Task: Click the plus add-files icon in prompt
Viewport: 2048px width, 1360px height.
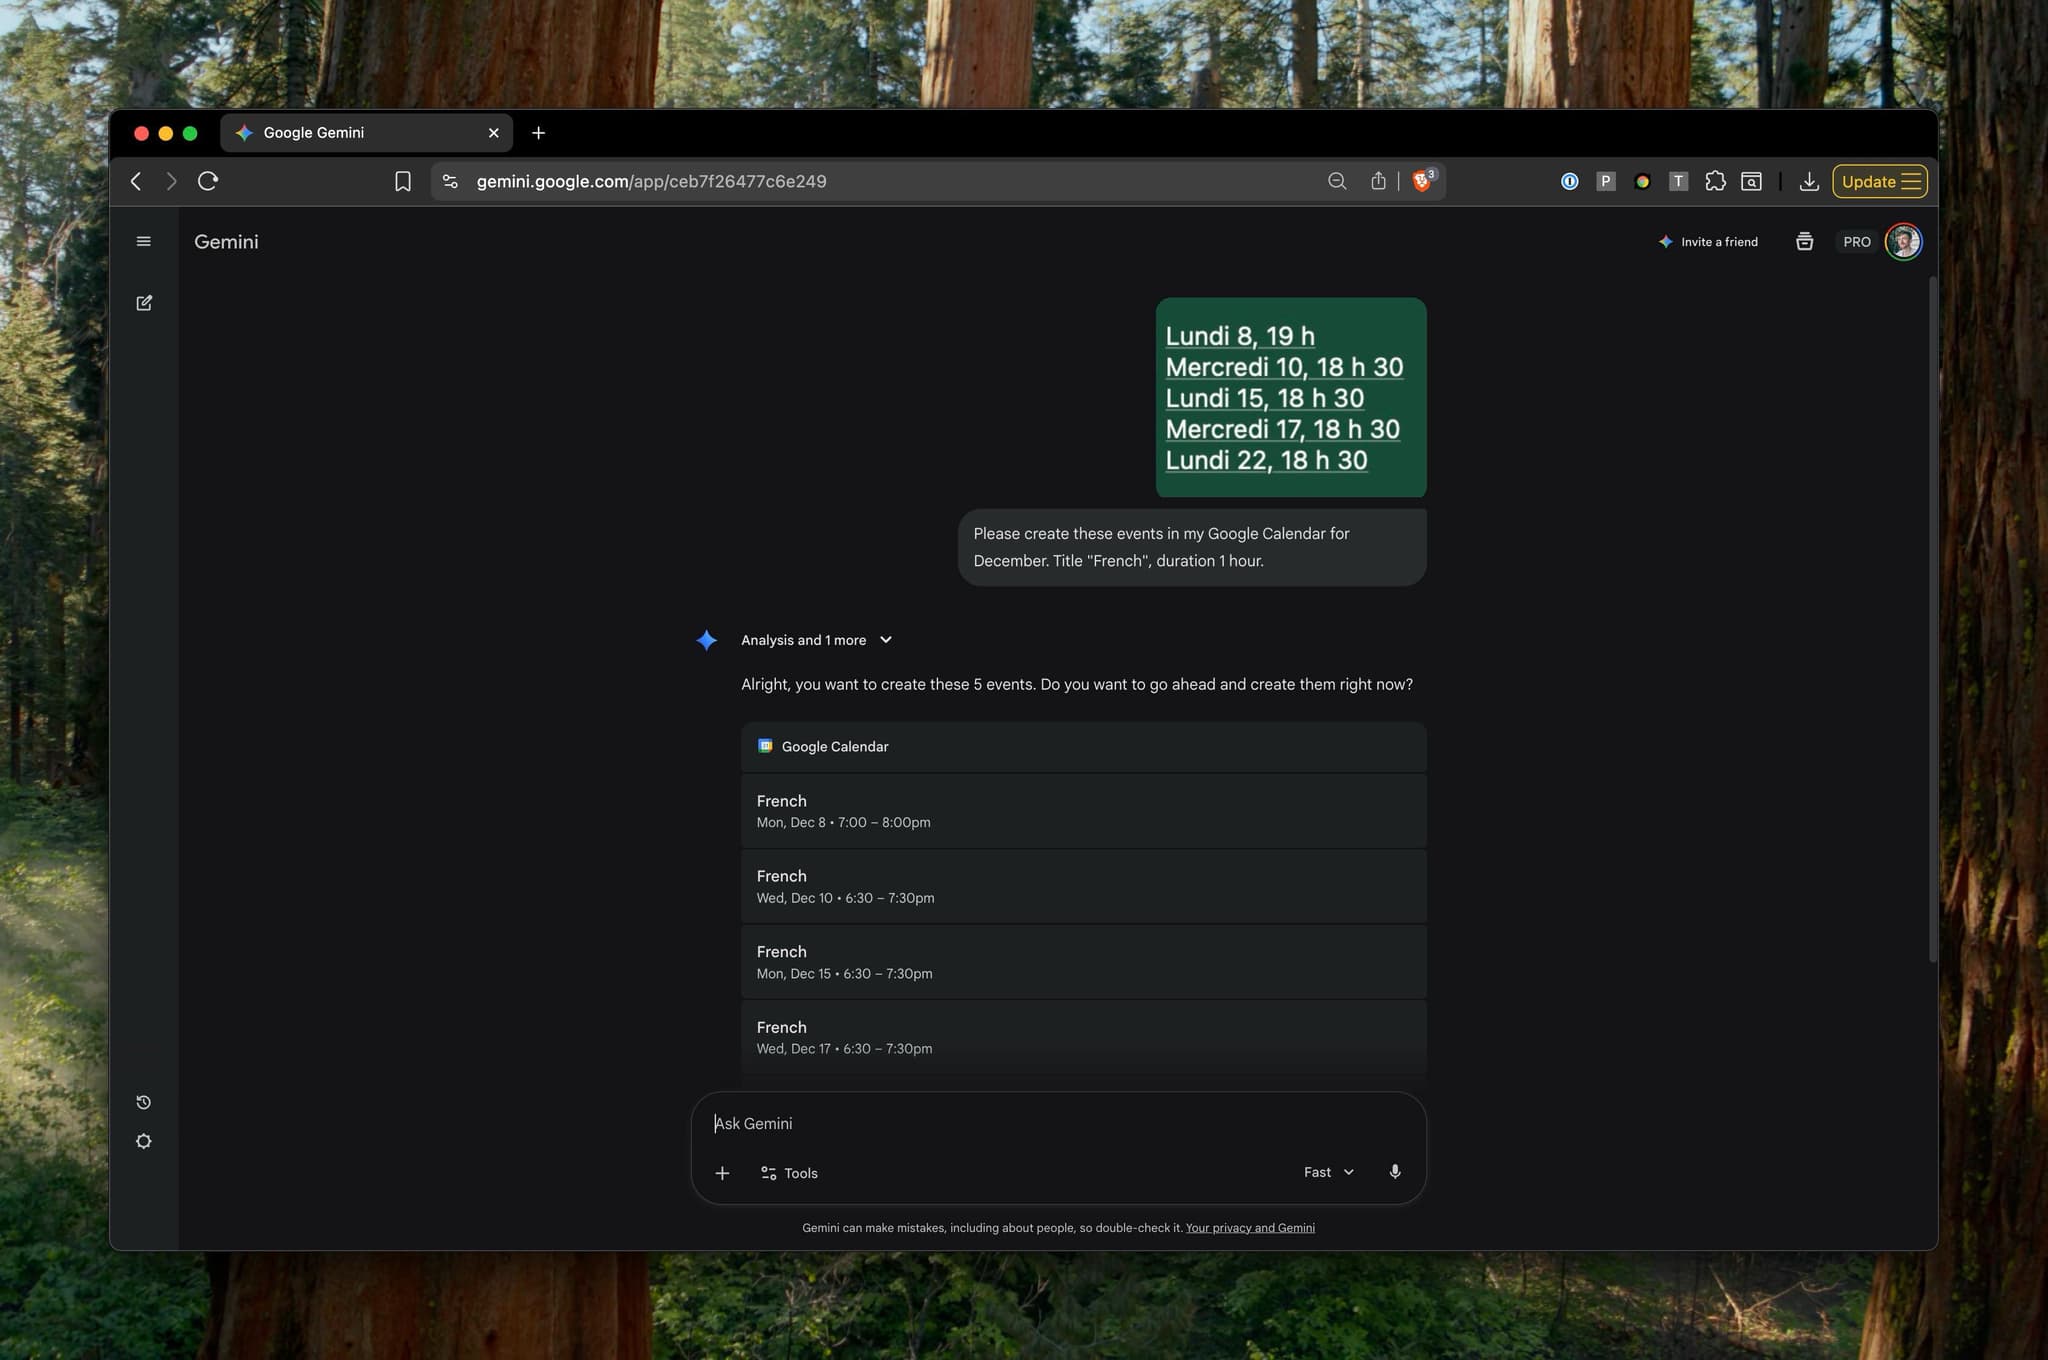Action: point(722,1173)
